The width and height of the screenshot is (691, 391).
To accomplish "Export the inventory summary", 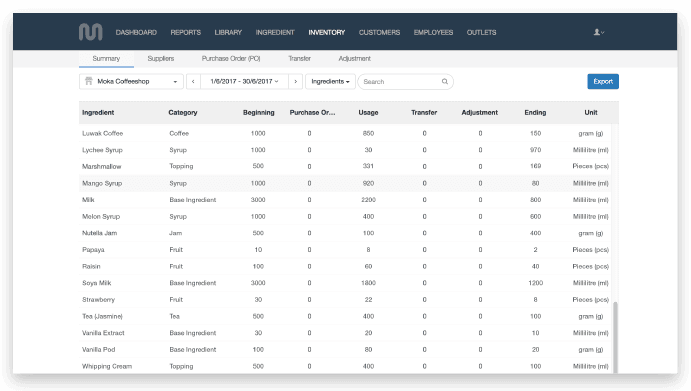I will click(603, 82).
